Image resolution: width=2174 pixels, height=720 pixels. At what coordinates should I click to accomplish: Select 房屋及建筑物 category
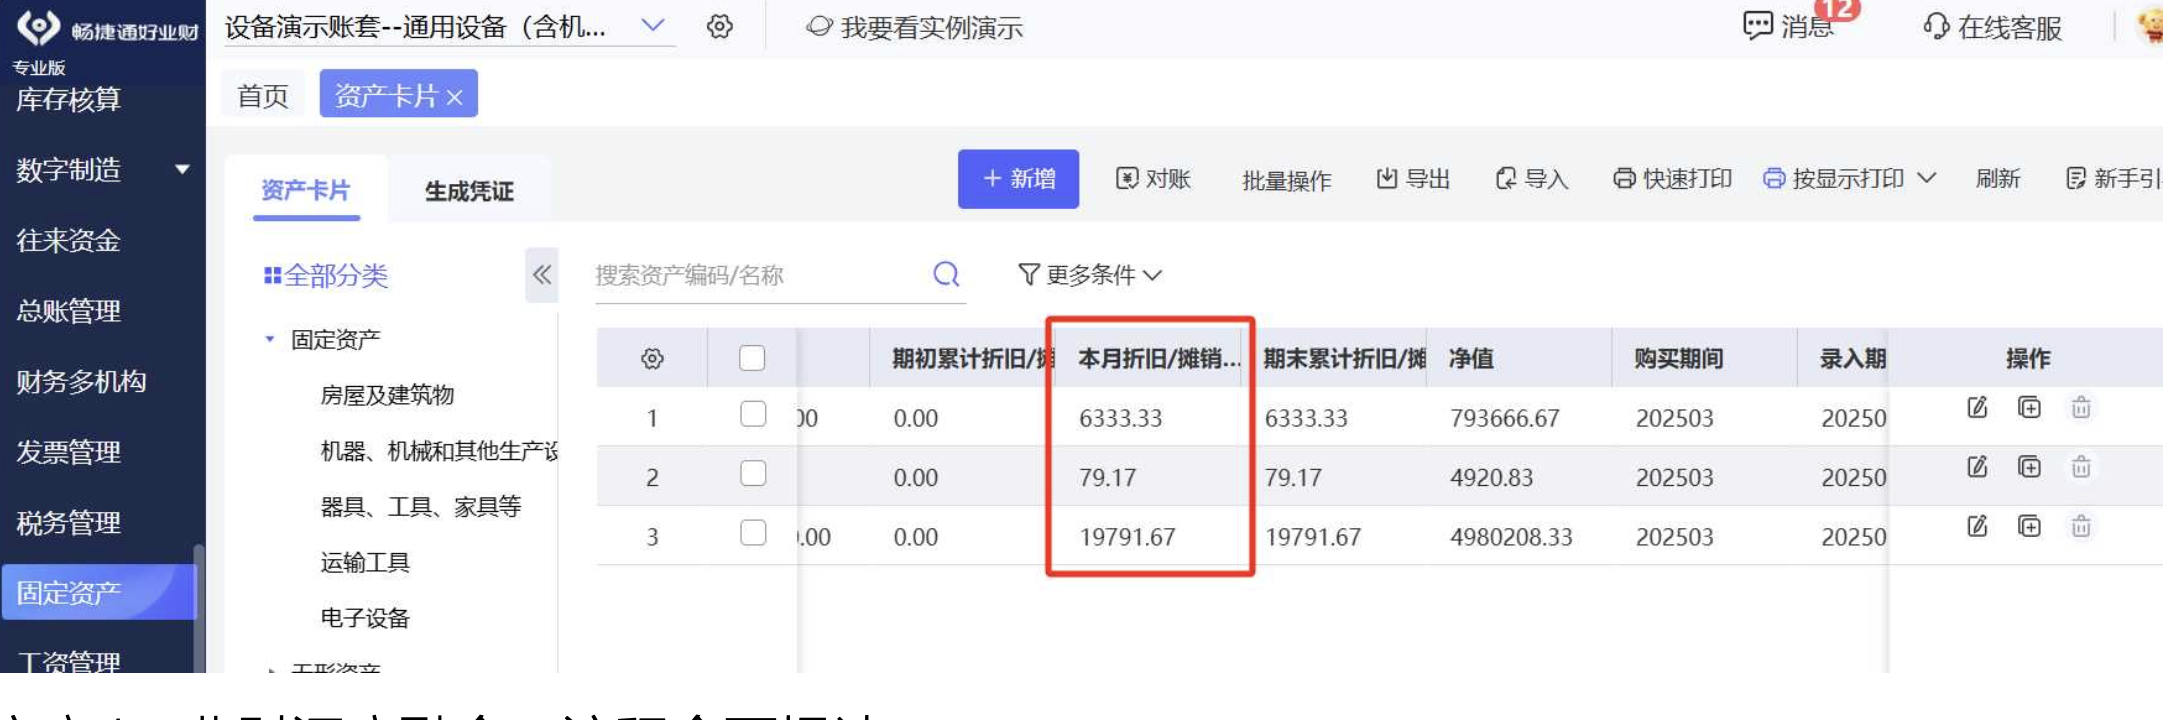(x=387, y=395)
